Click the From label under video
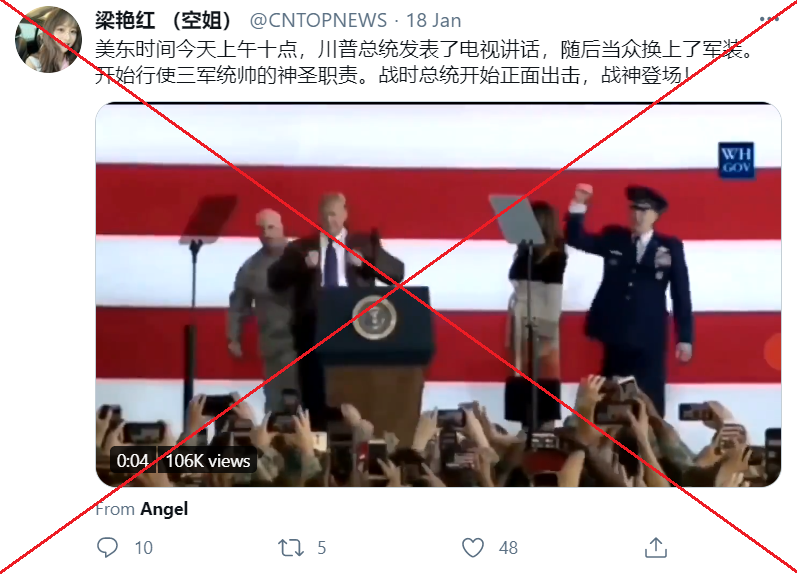This screenshot has width=797, height=574. 115,509
